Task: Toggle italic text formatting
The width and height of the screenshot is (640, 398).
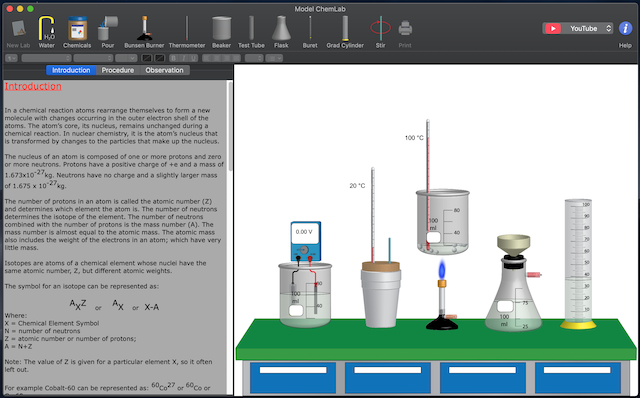Action: [x=183, y=58]
